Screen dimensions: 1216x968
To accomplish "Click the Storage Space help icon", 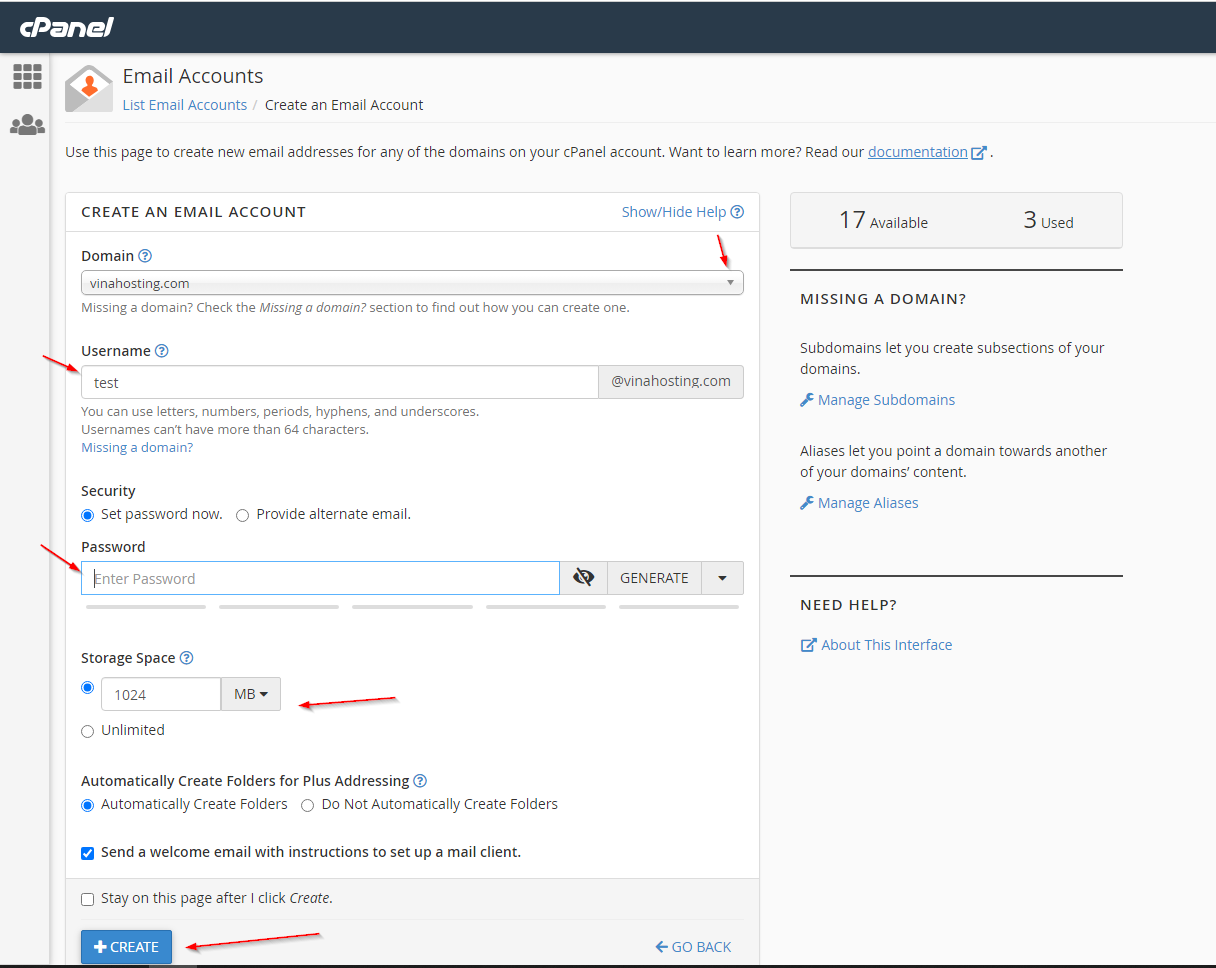I will [186, 658].
